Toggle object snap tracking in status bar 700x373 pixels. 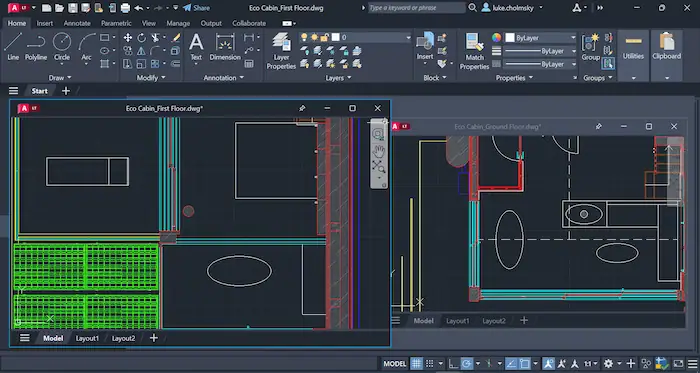(x=512, y=363)
